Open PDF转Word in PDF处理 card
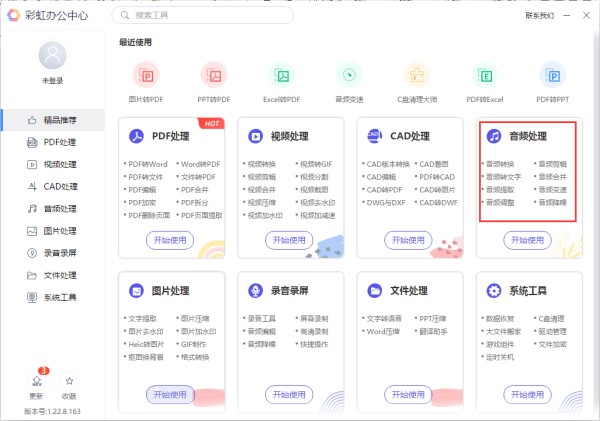This screenshot has width=600, height=421. 148,164
